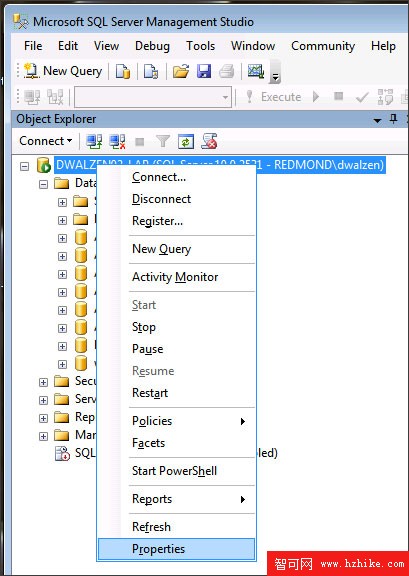The height and width of the screenshot is (576, 409).
Task: Open the File menu
Action: click(33, 46)
